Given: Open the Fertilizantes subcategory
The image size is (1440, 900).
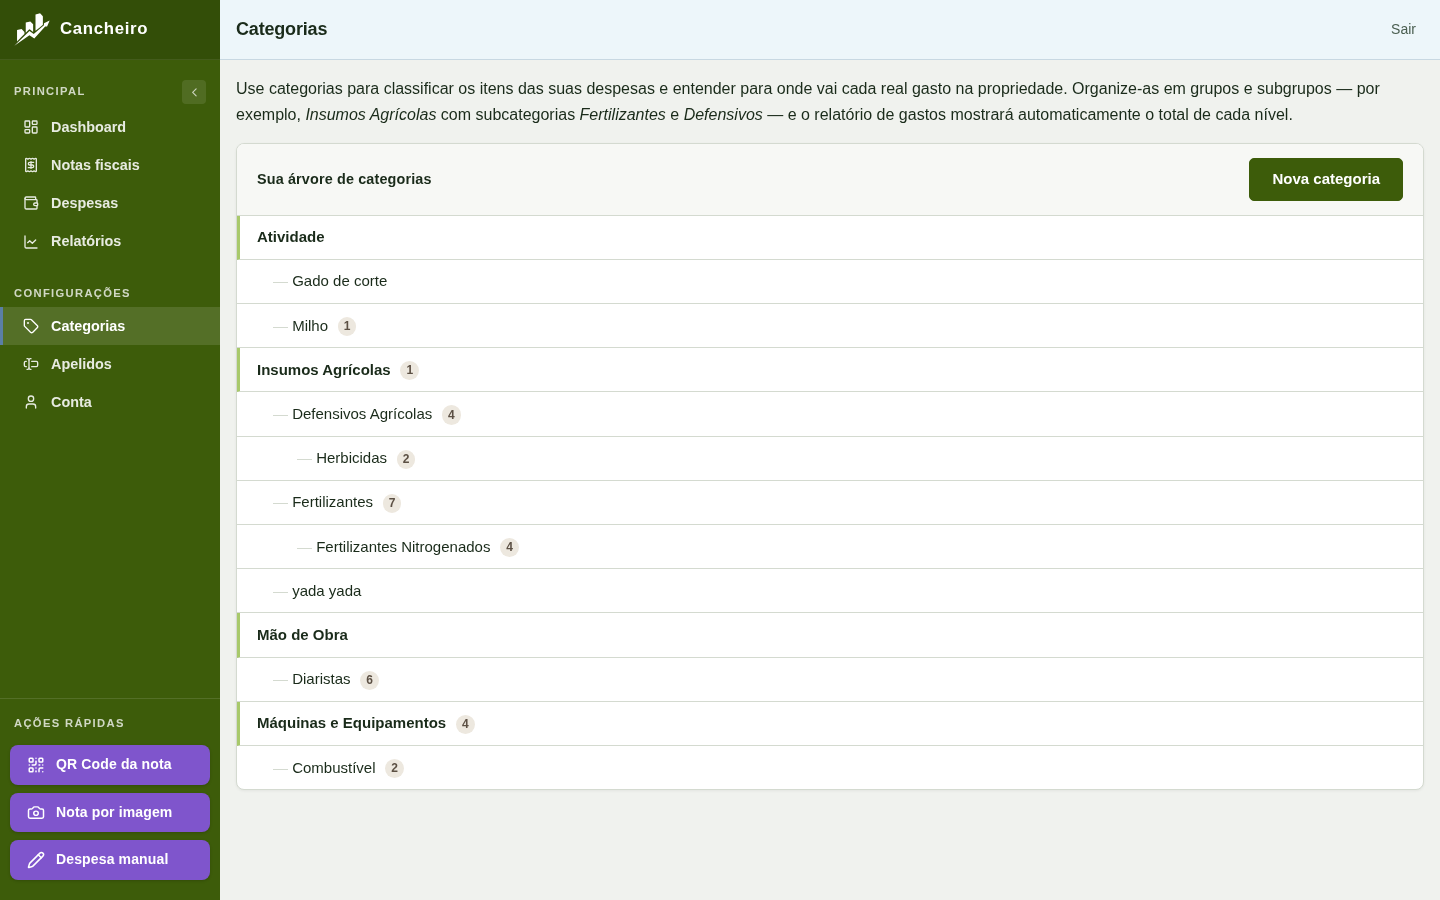Looking at the screenshot, I should click(830, 503).
